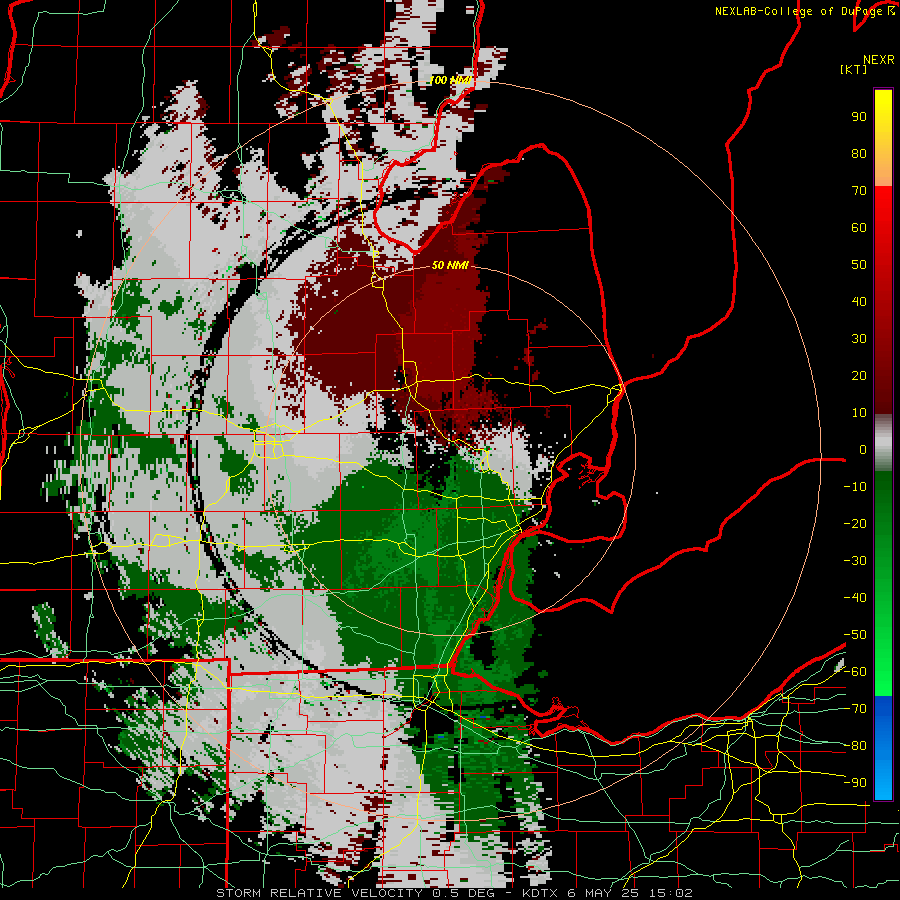Click the 20 value on velocity scale
This screenshot has width=900, height=900.
pos(859,376)
